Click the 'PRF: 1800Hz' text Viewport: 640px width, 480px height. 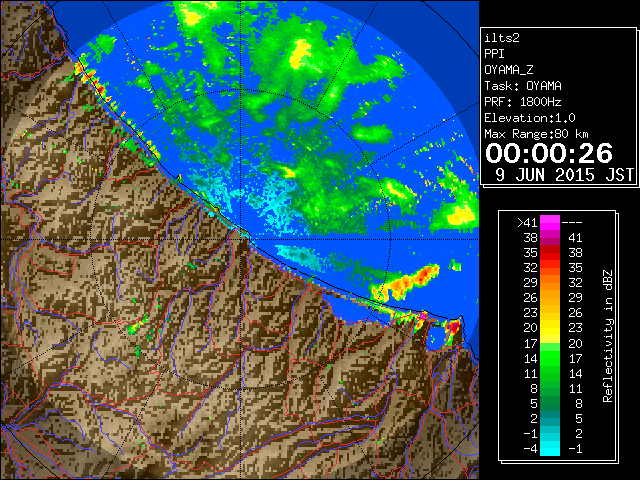click(x=523, y=102)
